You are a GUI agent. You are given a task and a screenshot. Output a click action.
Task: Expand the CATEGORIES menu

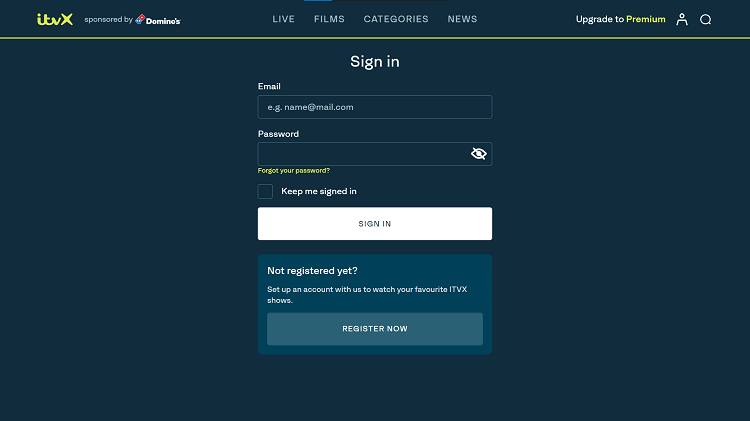(x=396, y=19)
